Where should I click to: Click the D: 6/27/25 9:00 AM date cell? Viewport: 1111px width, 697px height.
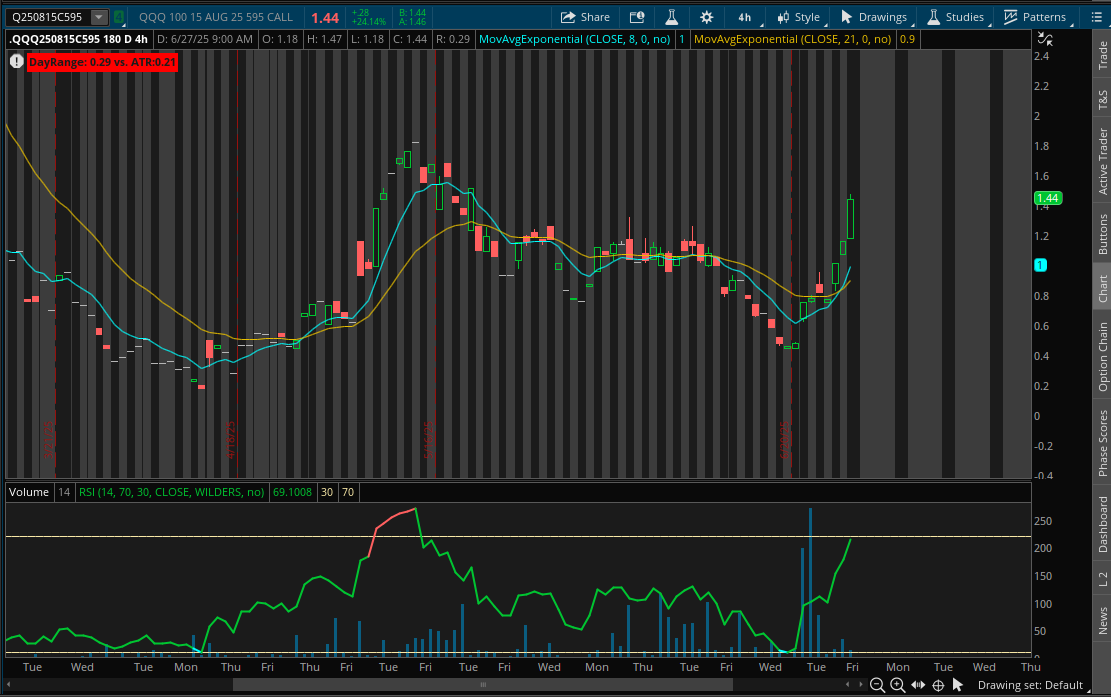204,40
